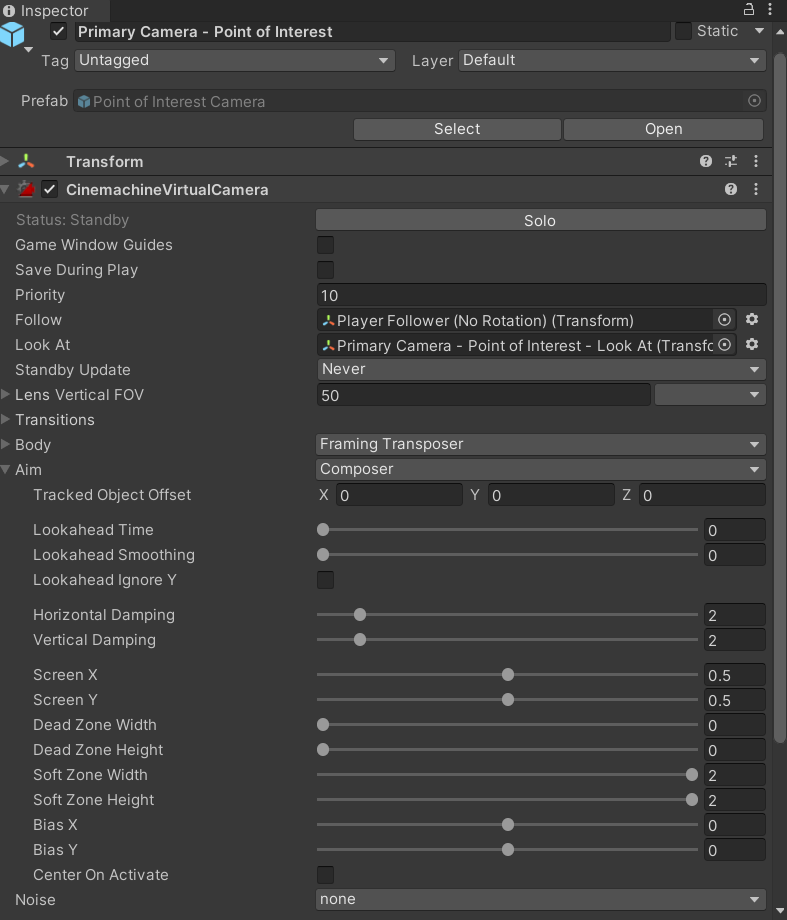This screenshot has width=787, height=920.
Task: Click the Follow field object picker
Action: click(x=725, y=320)
